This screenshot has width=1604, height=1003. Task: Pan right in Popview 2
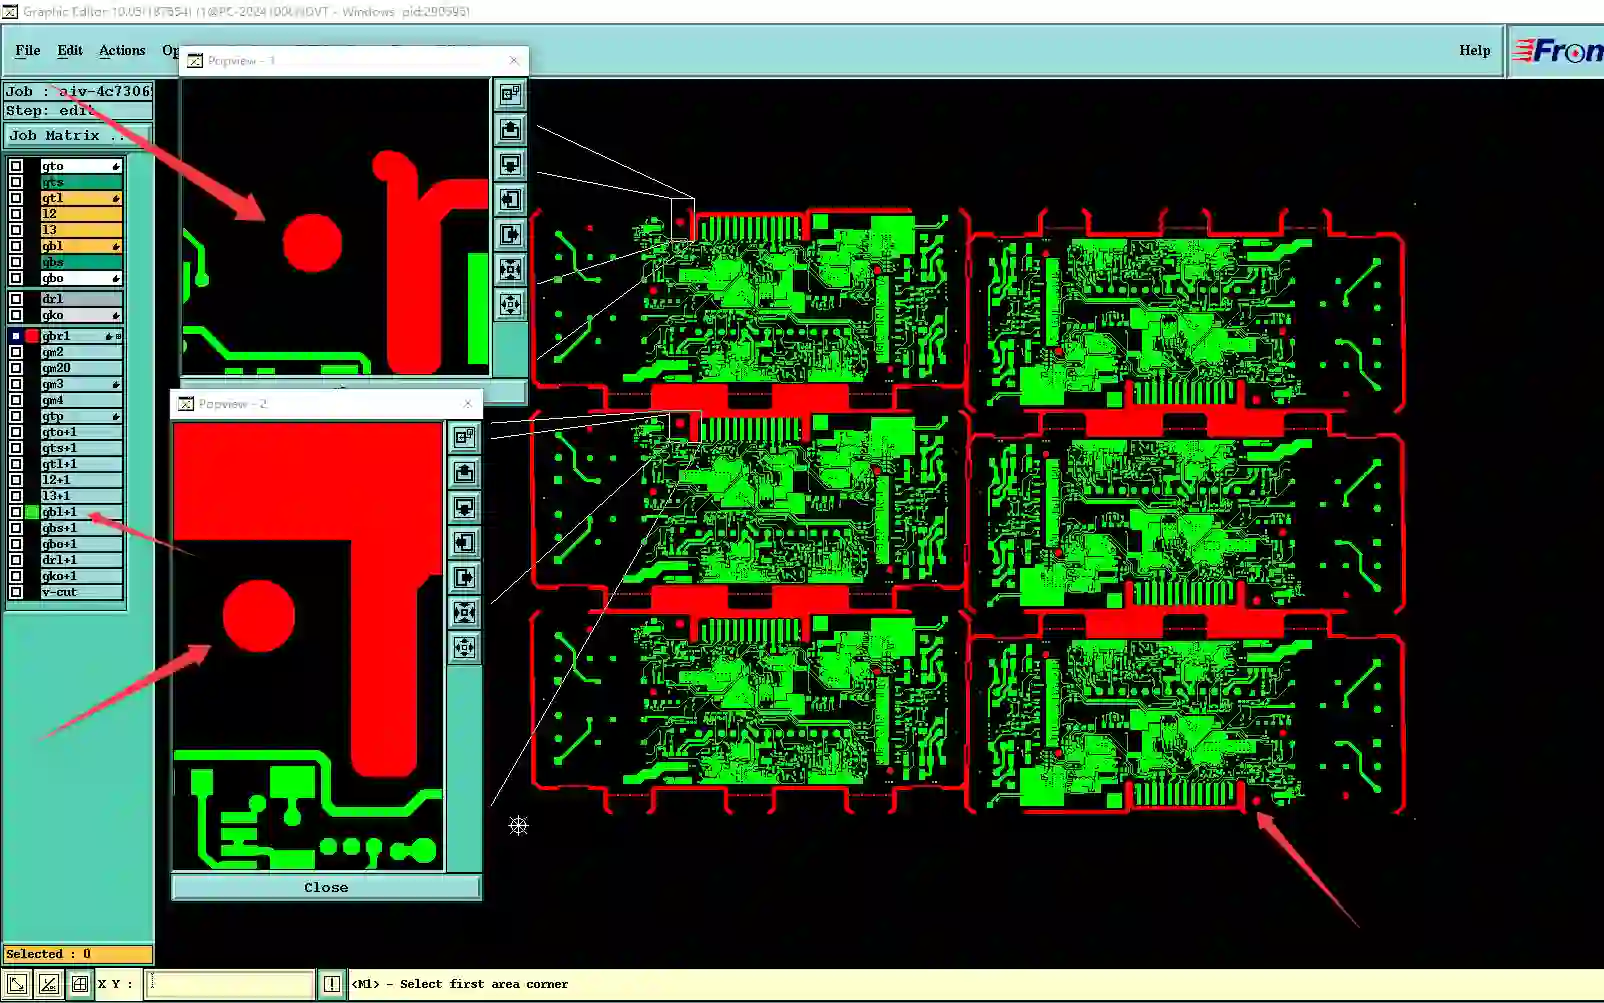pos(464,577)
